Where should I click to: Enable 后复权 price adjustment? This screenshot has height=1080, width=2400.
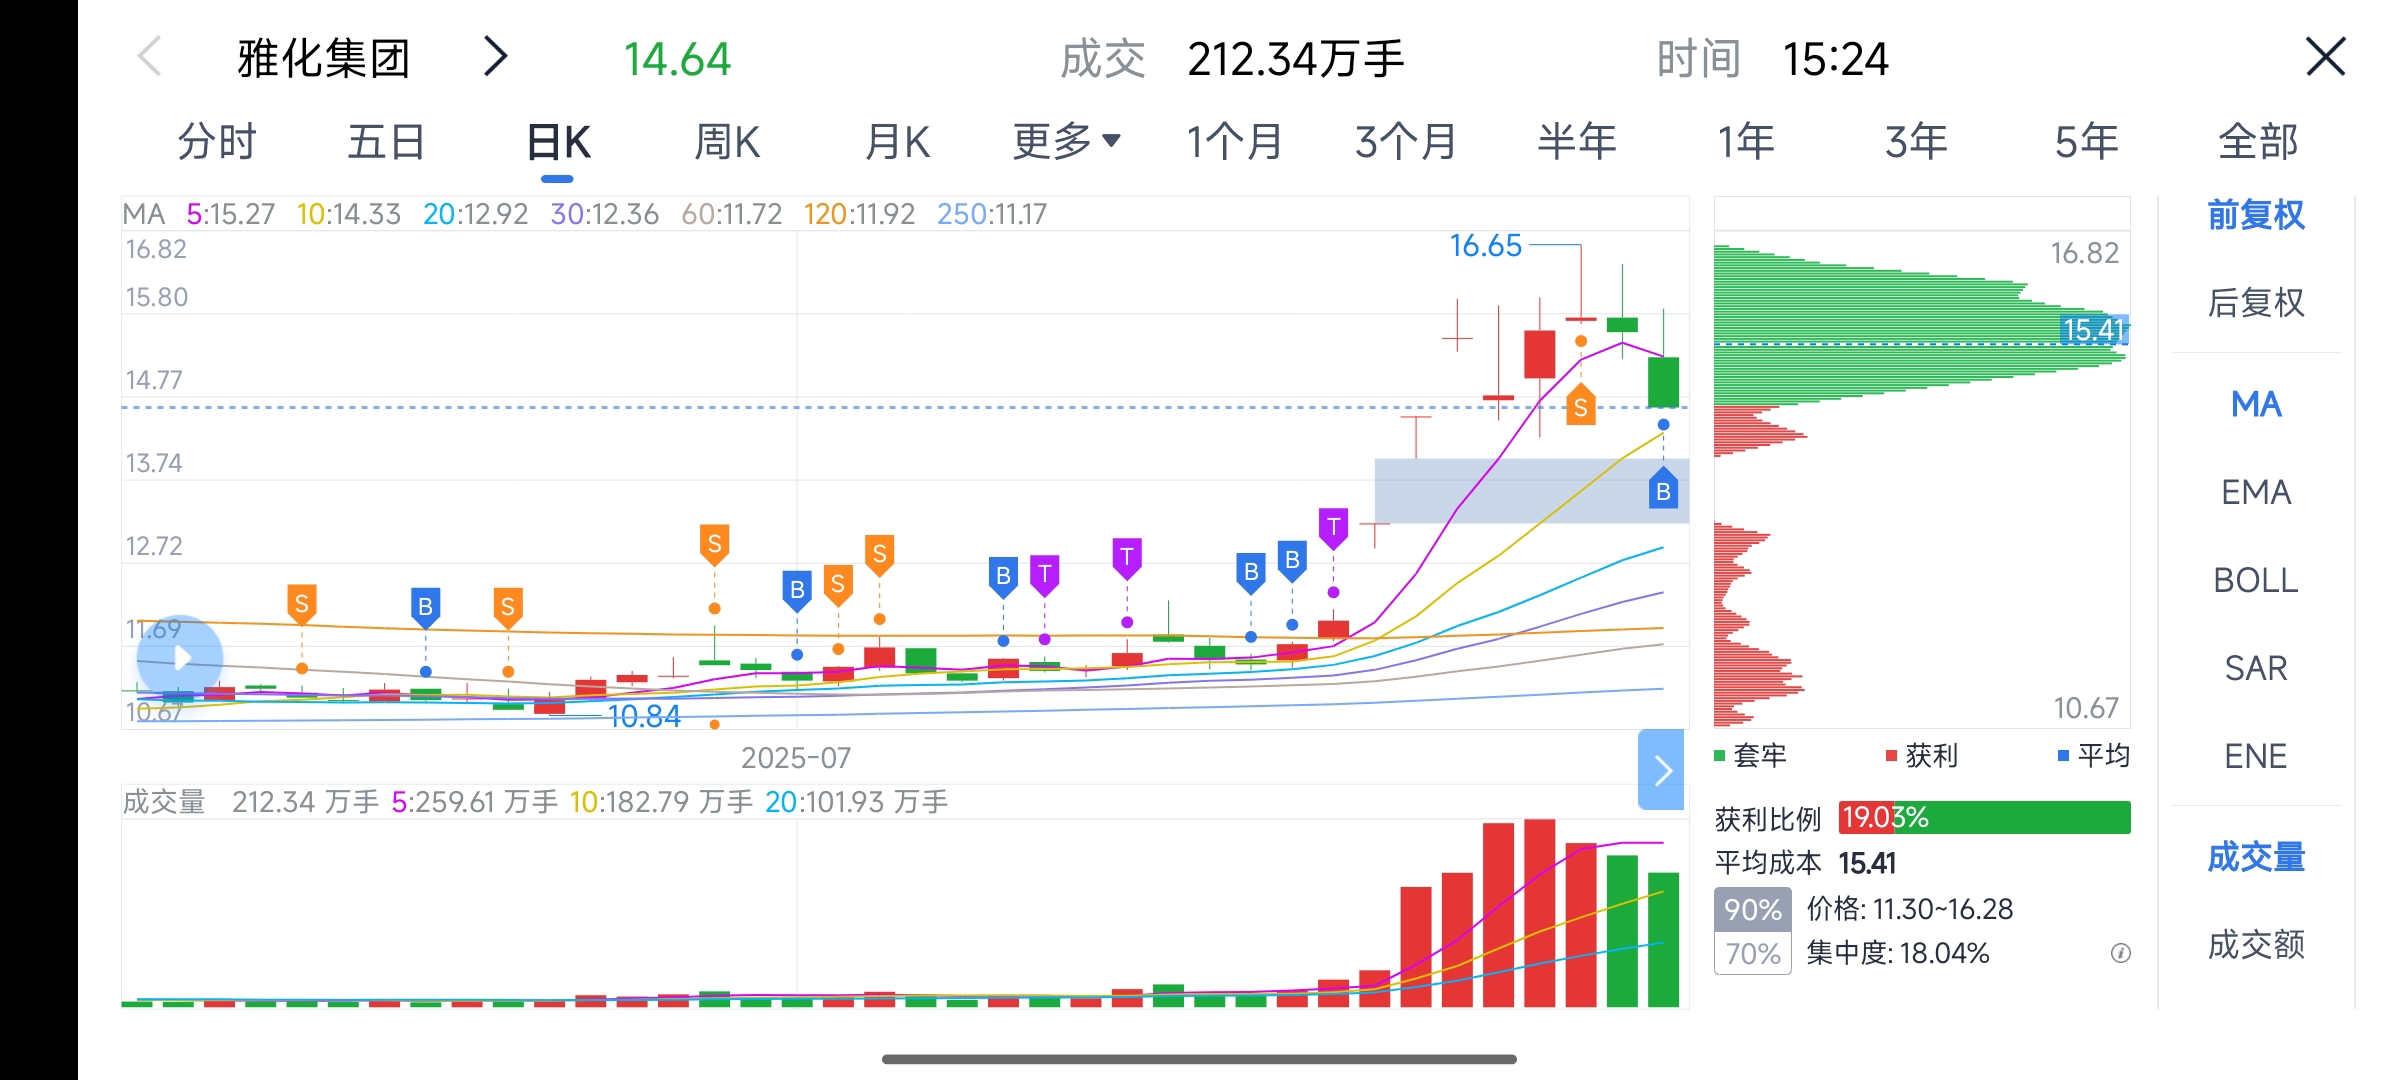pos(2256,302)
